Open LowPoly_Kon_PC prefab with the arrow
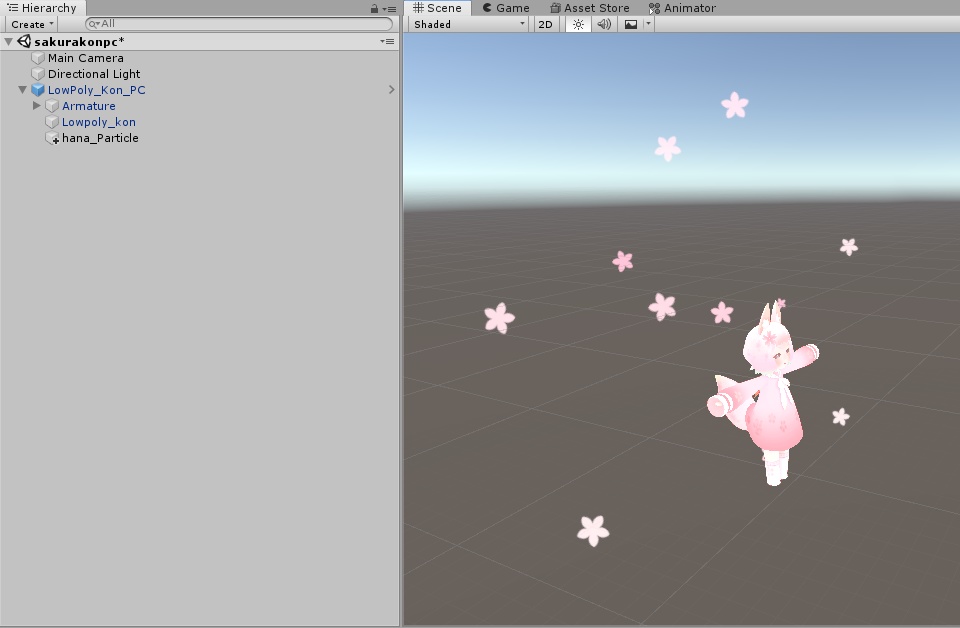 391,90
